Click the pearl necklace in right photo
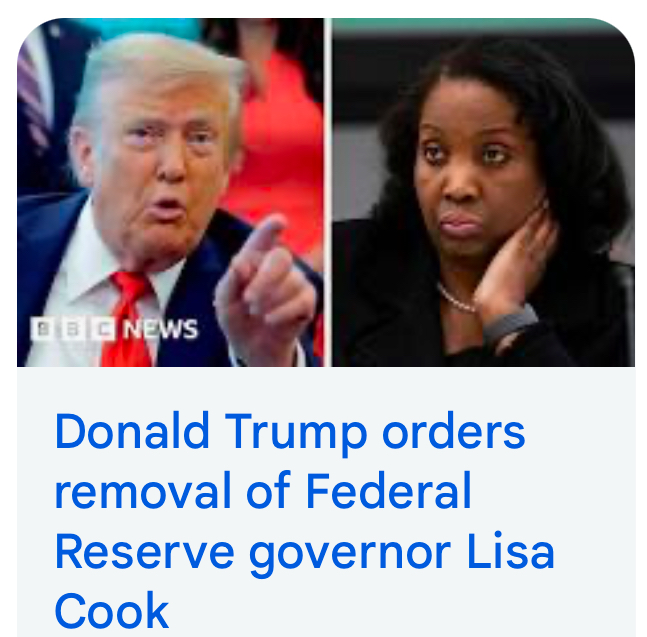This screenshot has width=647, height=637. pos(456,299)
